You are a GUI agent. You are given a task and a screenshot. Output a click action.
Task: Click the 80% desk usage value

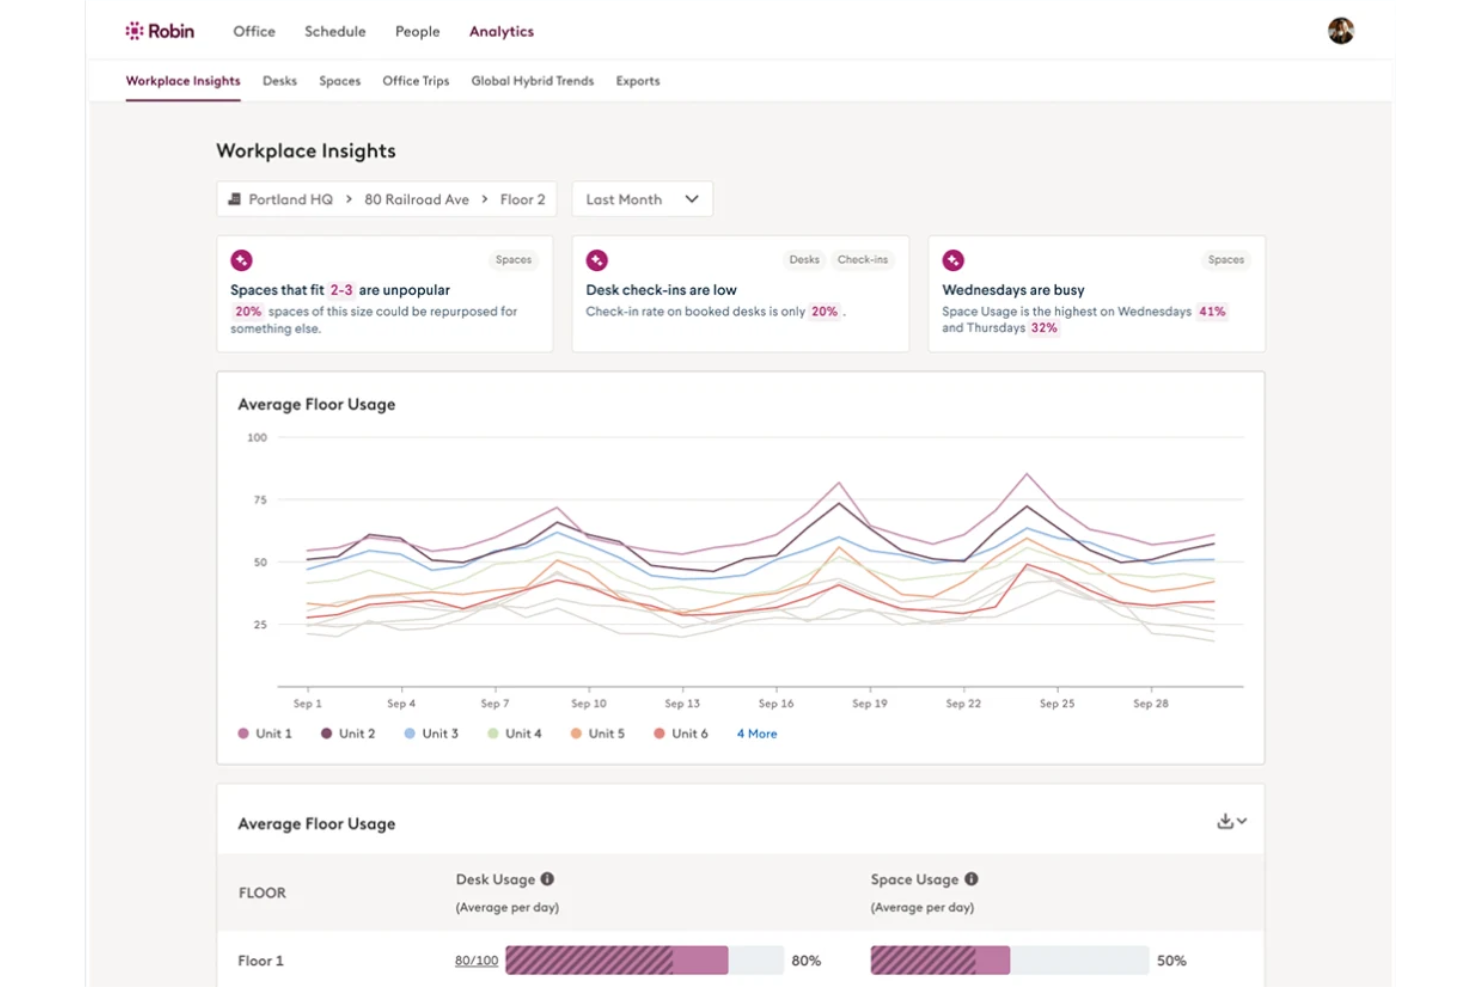point(806,961)
